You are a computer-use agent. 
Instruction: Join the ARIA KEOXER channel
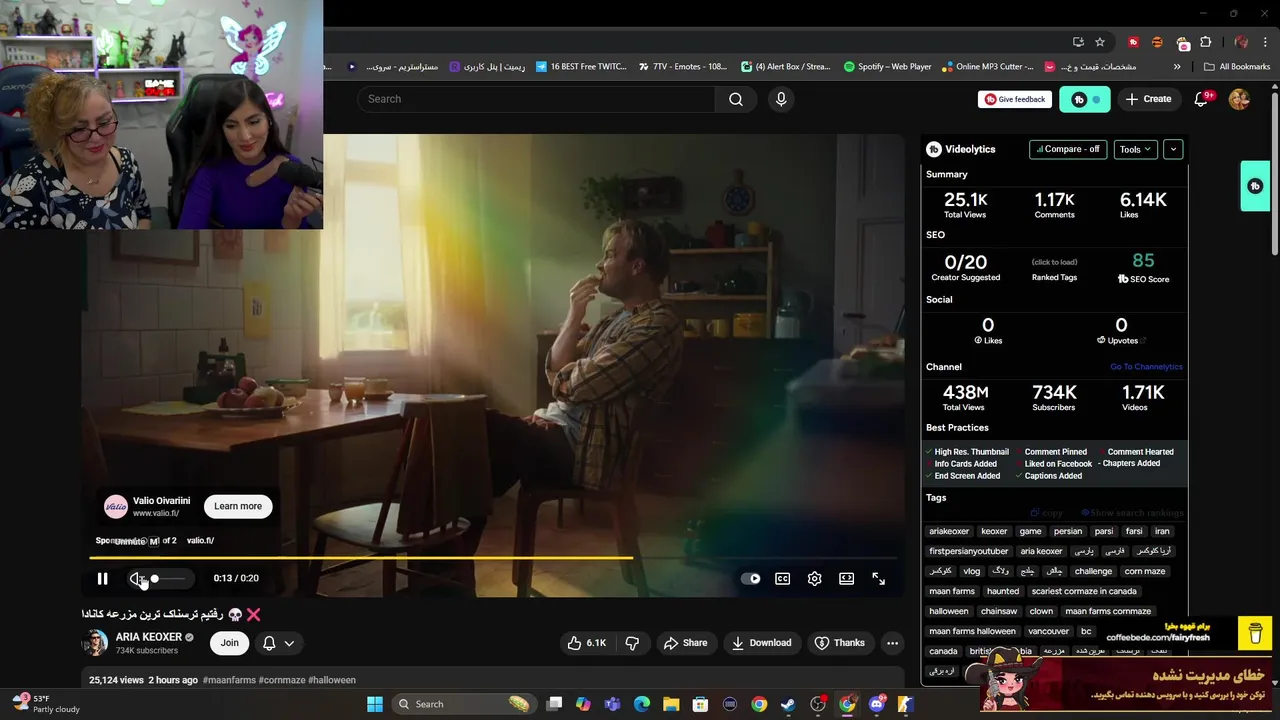pos(229,643)
